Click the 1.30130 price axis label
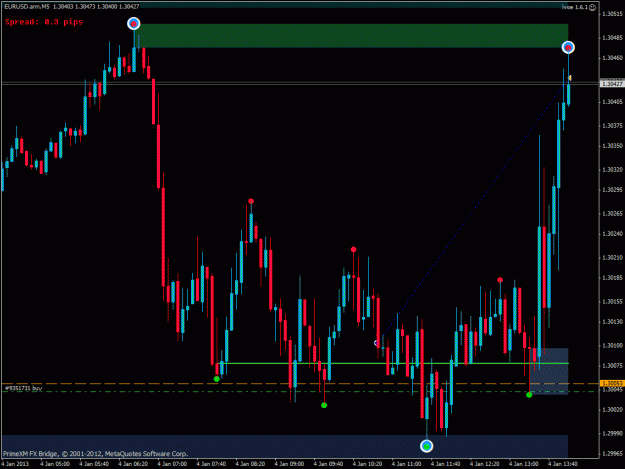 613,322
